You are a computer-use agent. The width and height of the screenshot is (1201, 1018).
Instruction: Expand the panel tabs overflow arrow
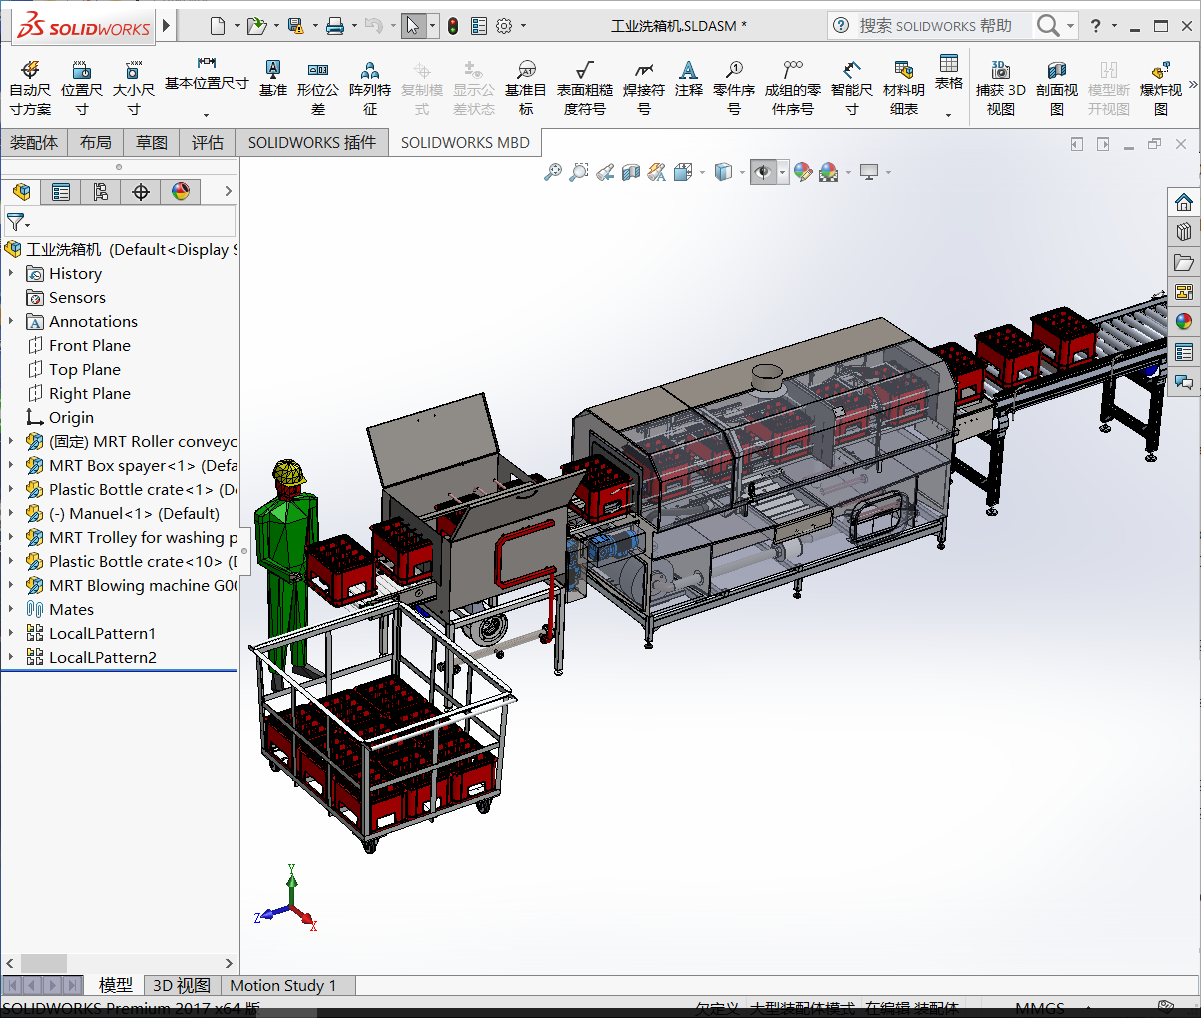[228, 191]
